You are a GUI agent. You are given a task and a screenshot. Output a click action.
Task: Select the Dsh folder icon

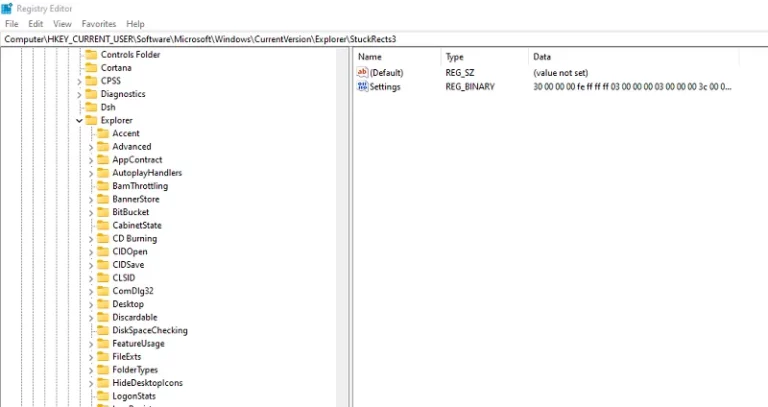(91, 107)
